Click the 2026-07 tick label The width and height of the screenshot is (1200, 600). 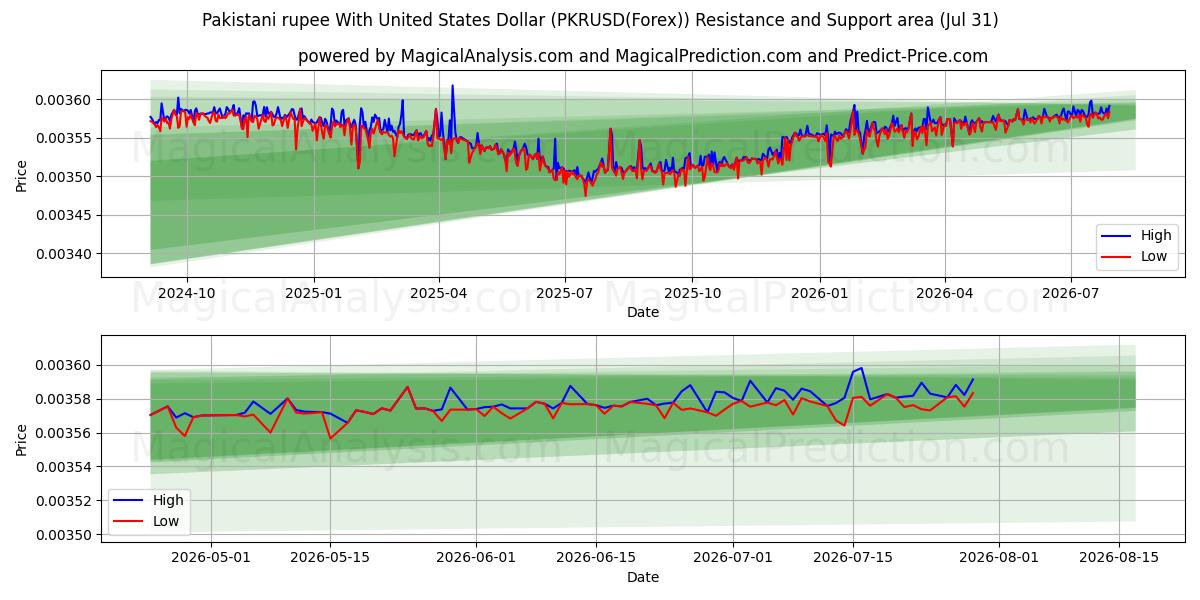1070,293
